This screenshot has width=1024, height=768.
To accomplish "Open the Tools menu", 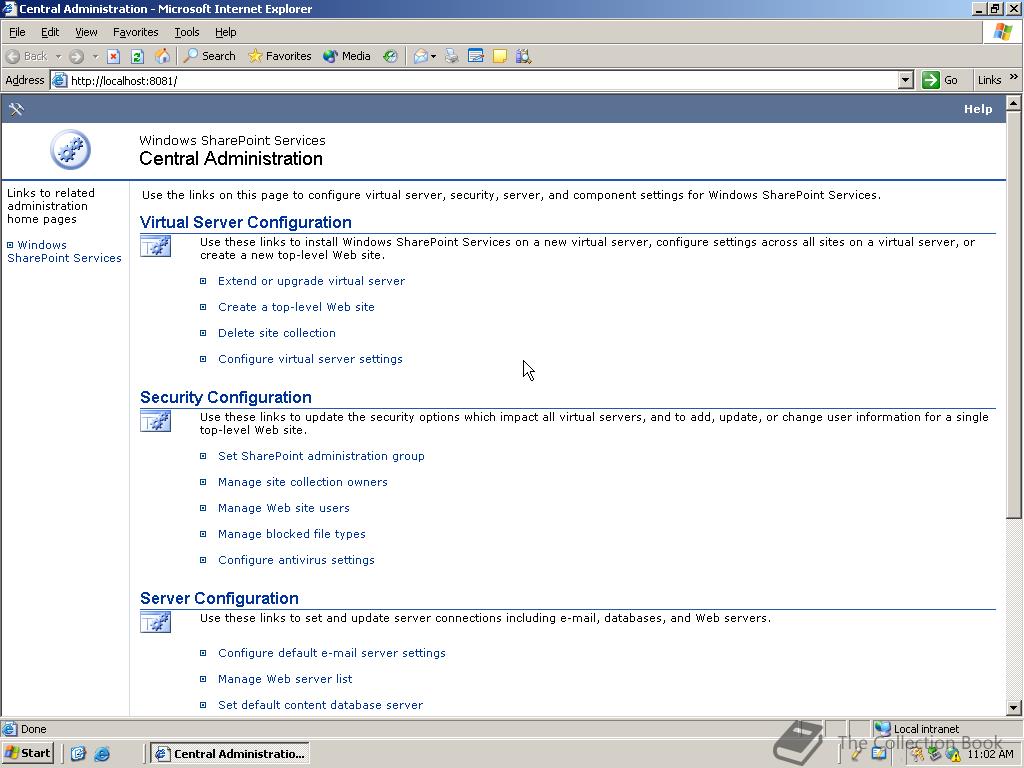I will (187, 32).
